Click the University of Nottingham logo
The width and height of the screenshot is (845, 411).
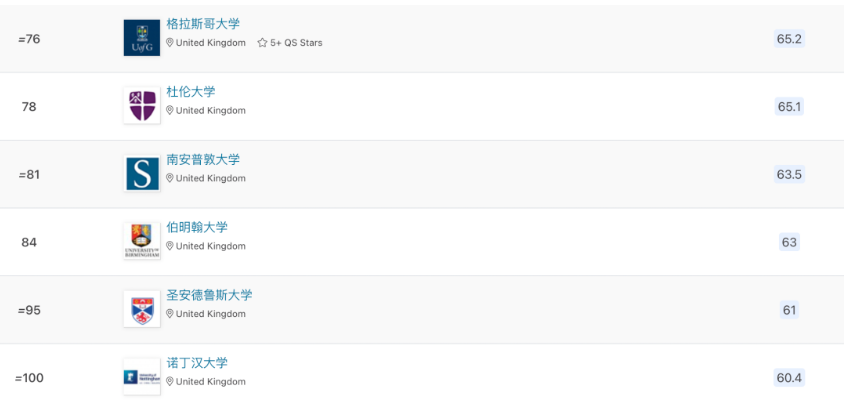(142, 377)
